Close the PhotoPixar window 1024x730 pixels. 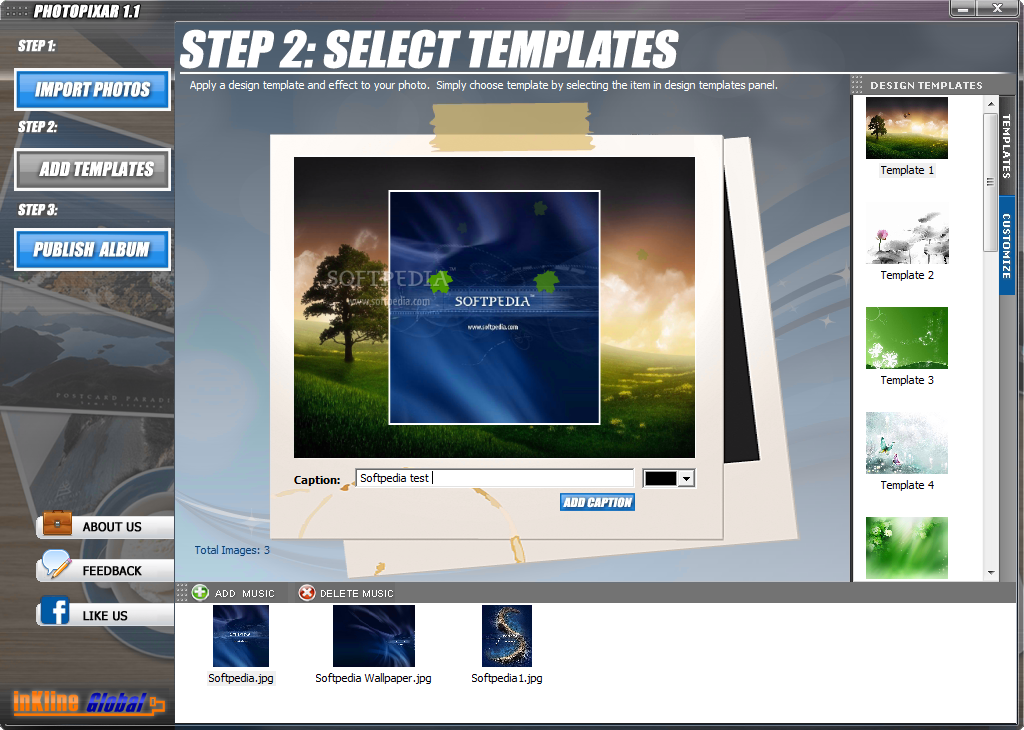point(997,8)
